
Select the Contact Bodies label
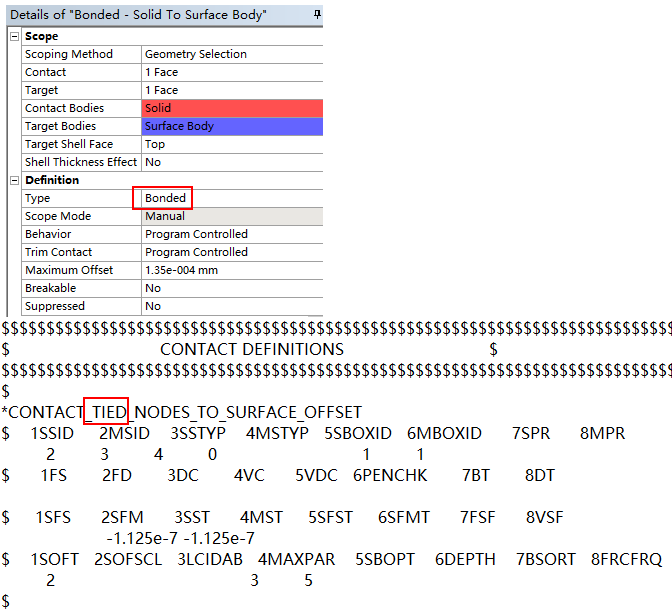tap(64, 108)
